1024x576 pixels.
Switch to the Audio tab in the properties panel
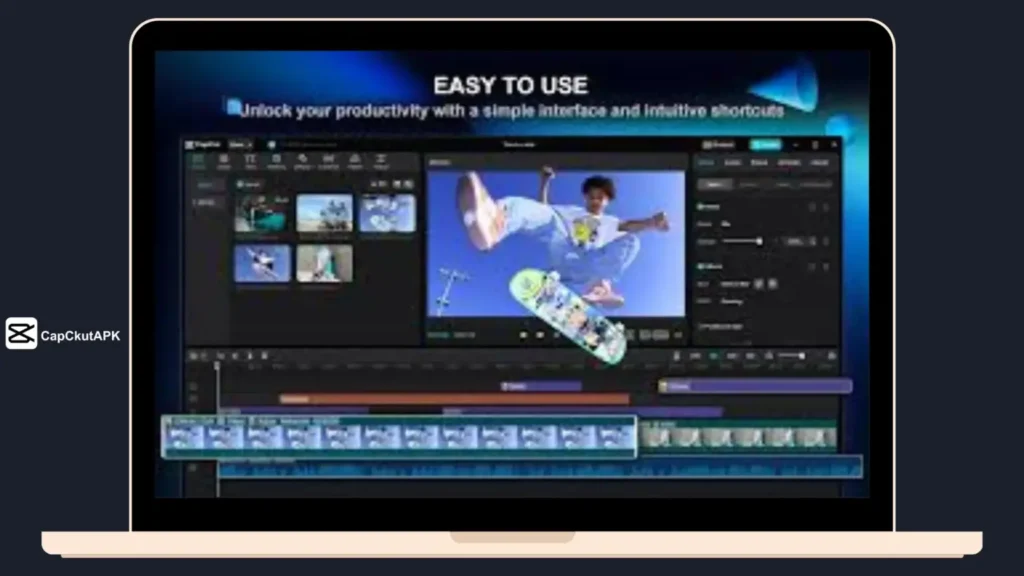735,162
